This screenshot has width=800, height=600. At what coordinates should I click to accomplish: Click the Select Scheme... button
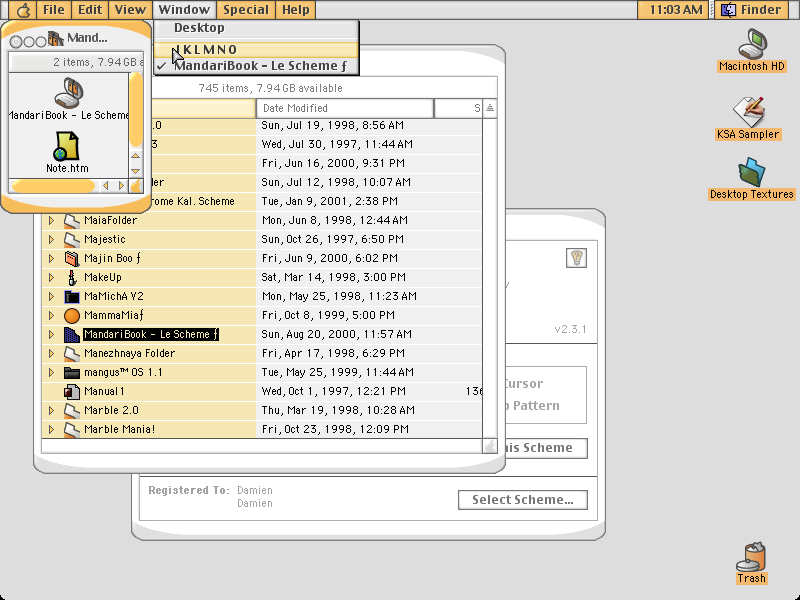point(522,500)
